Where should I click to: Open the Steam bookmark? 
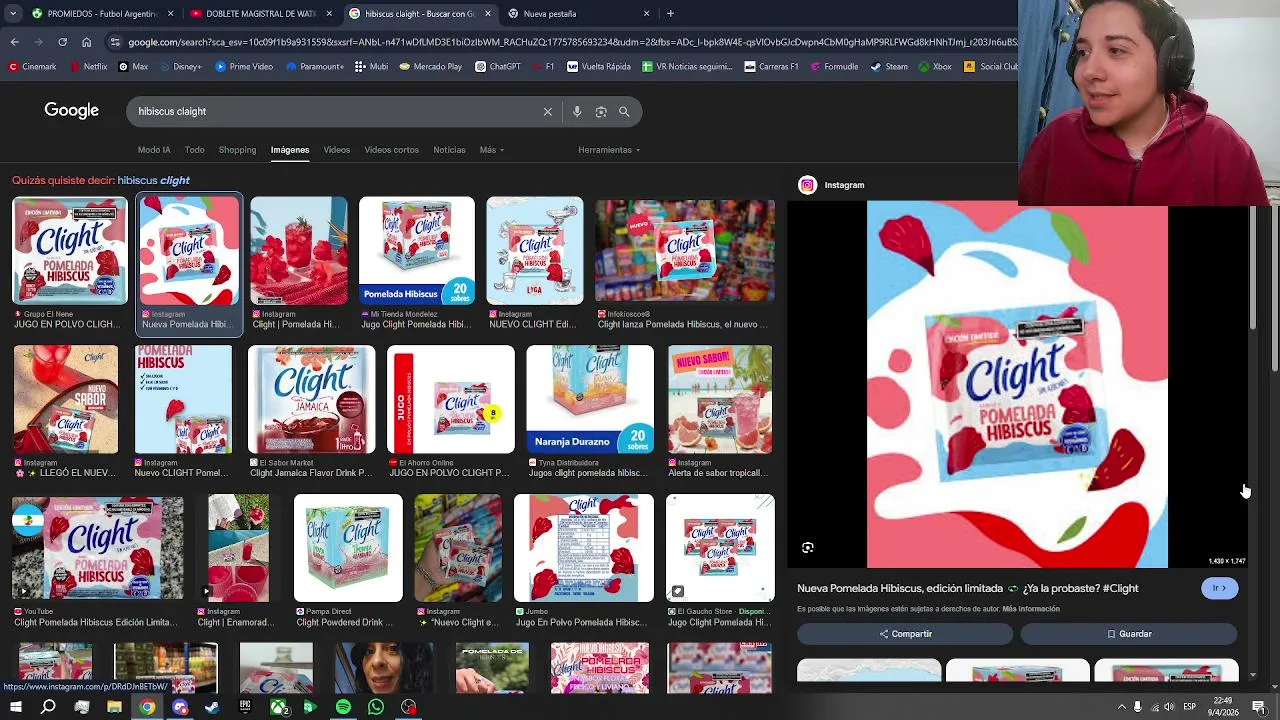pos(889,67)
